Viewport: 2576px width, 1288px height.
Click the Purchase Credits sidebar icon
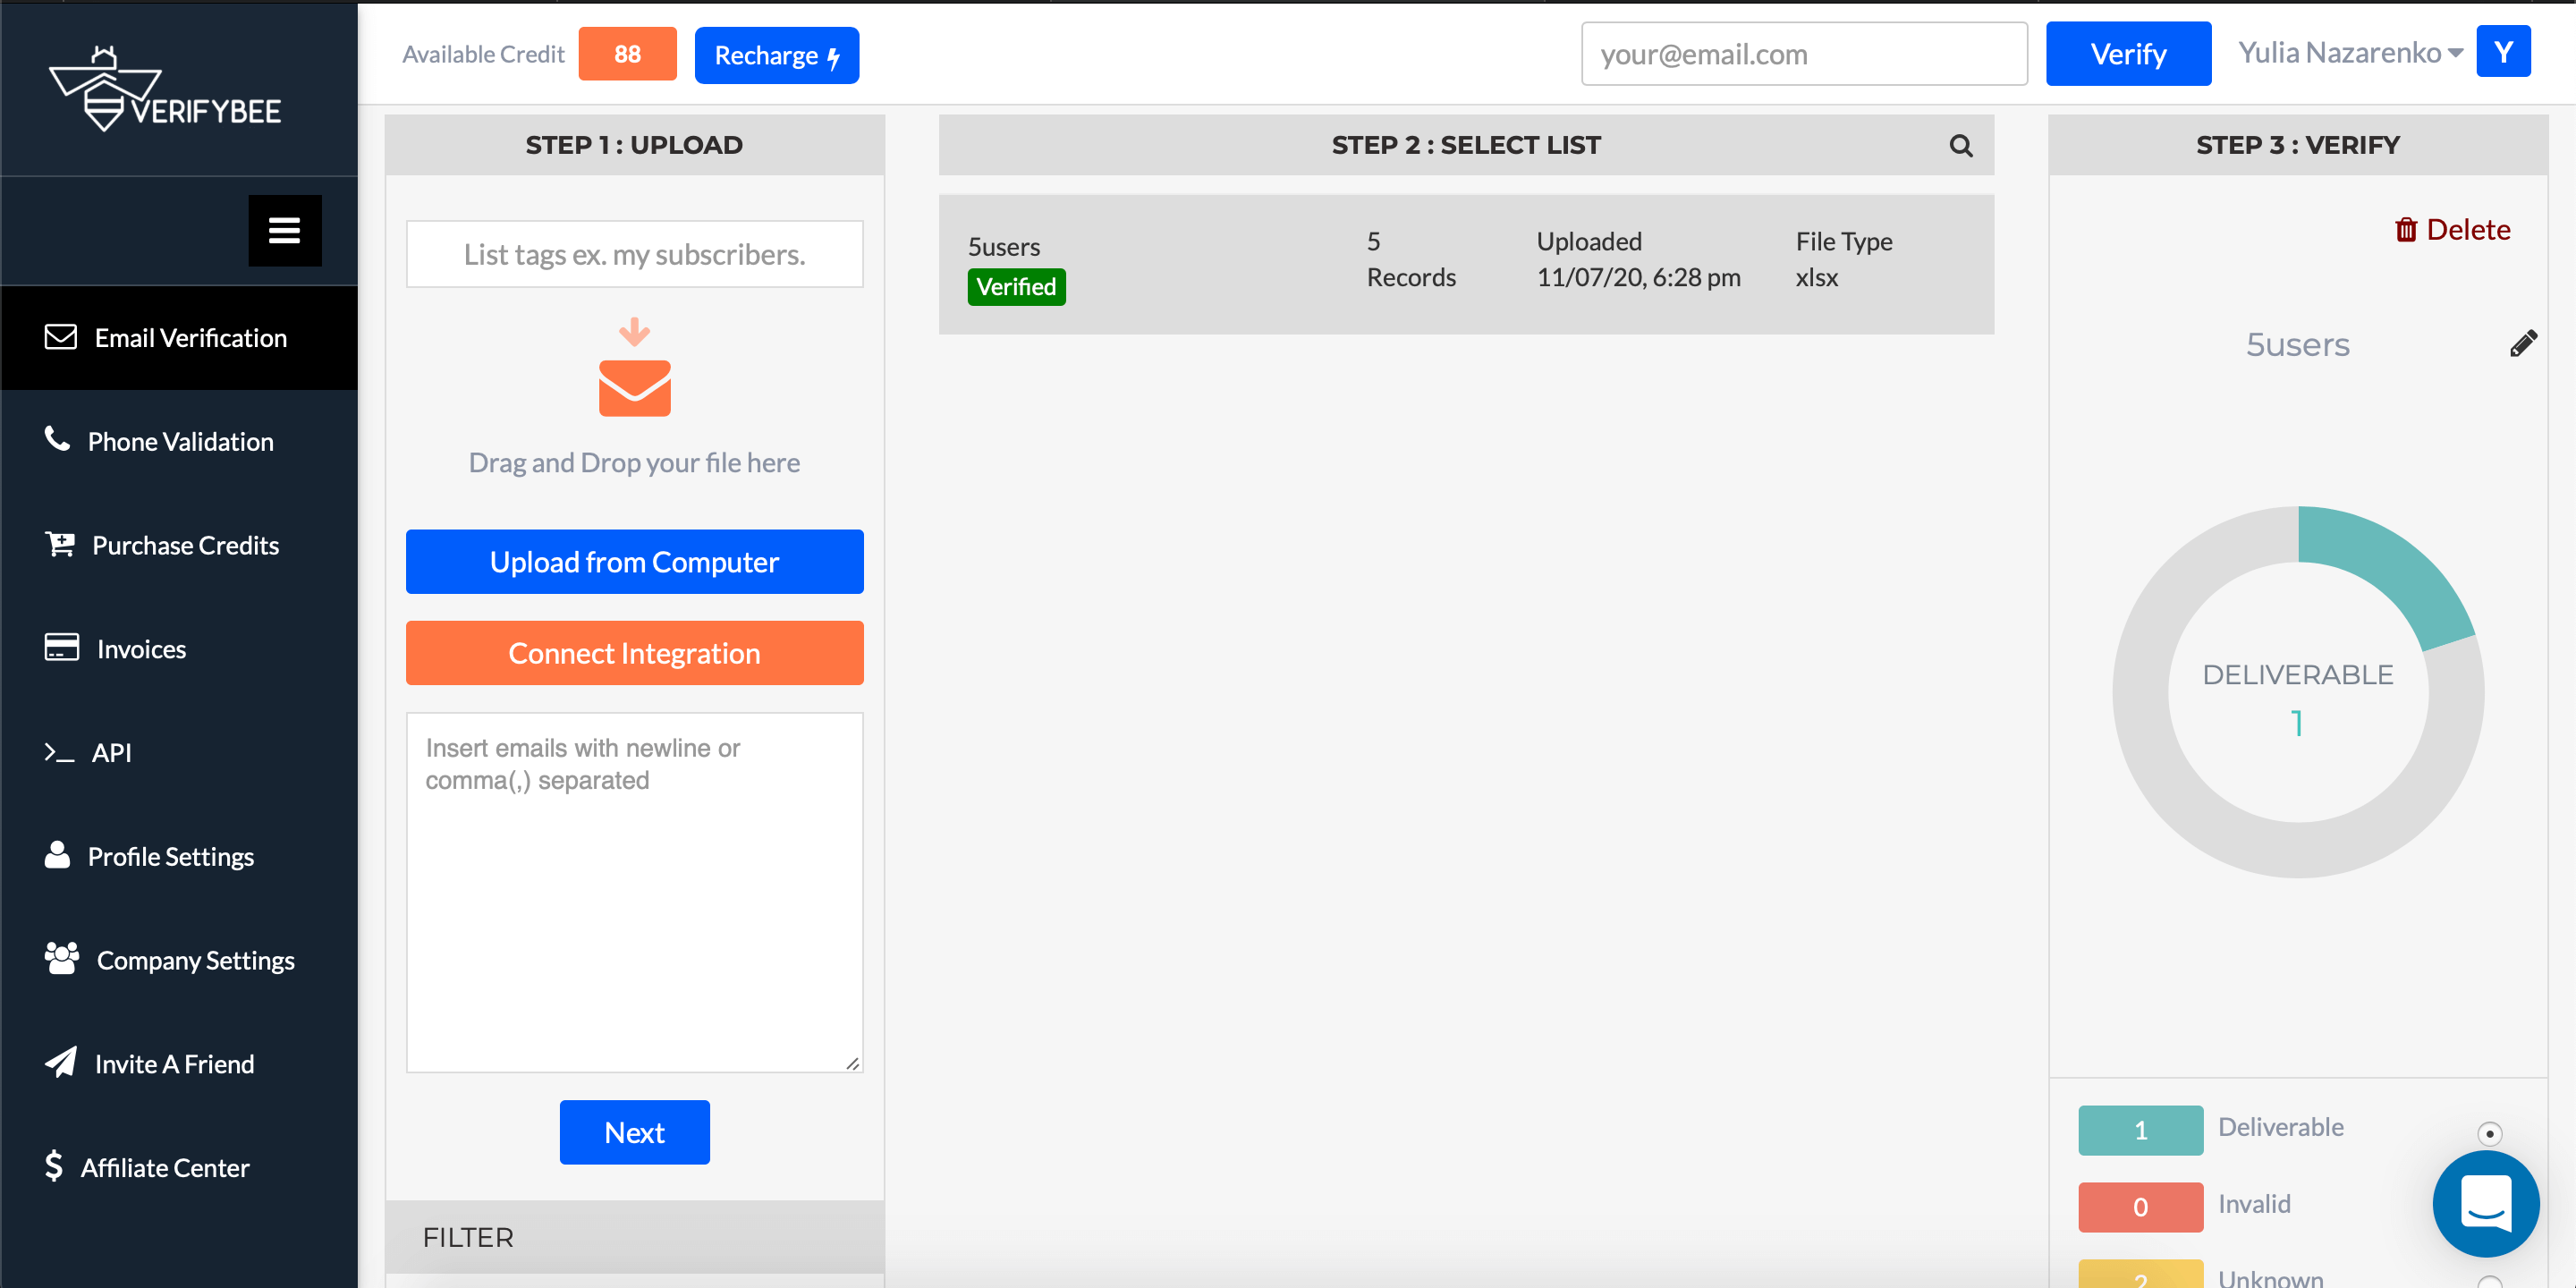coord(61,544)
